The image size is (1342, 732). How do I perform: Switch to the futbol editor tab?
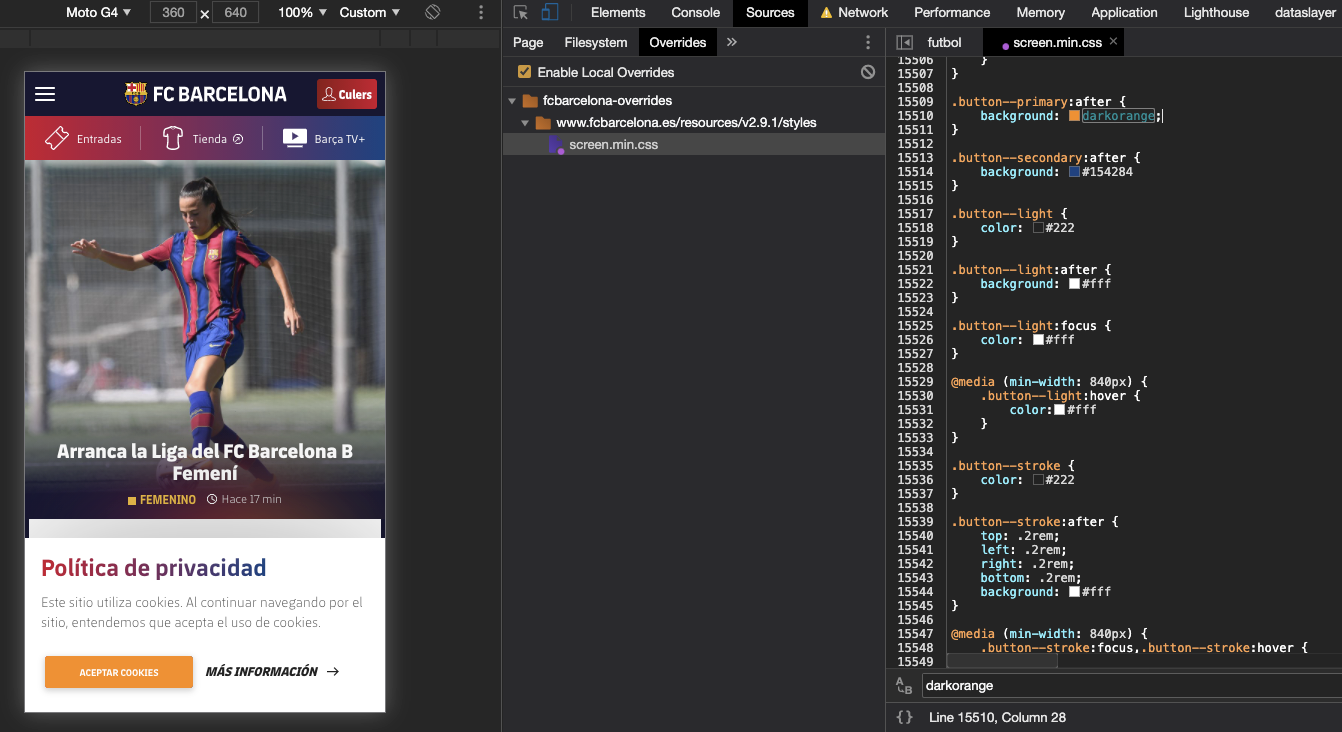[944, 42]
